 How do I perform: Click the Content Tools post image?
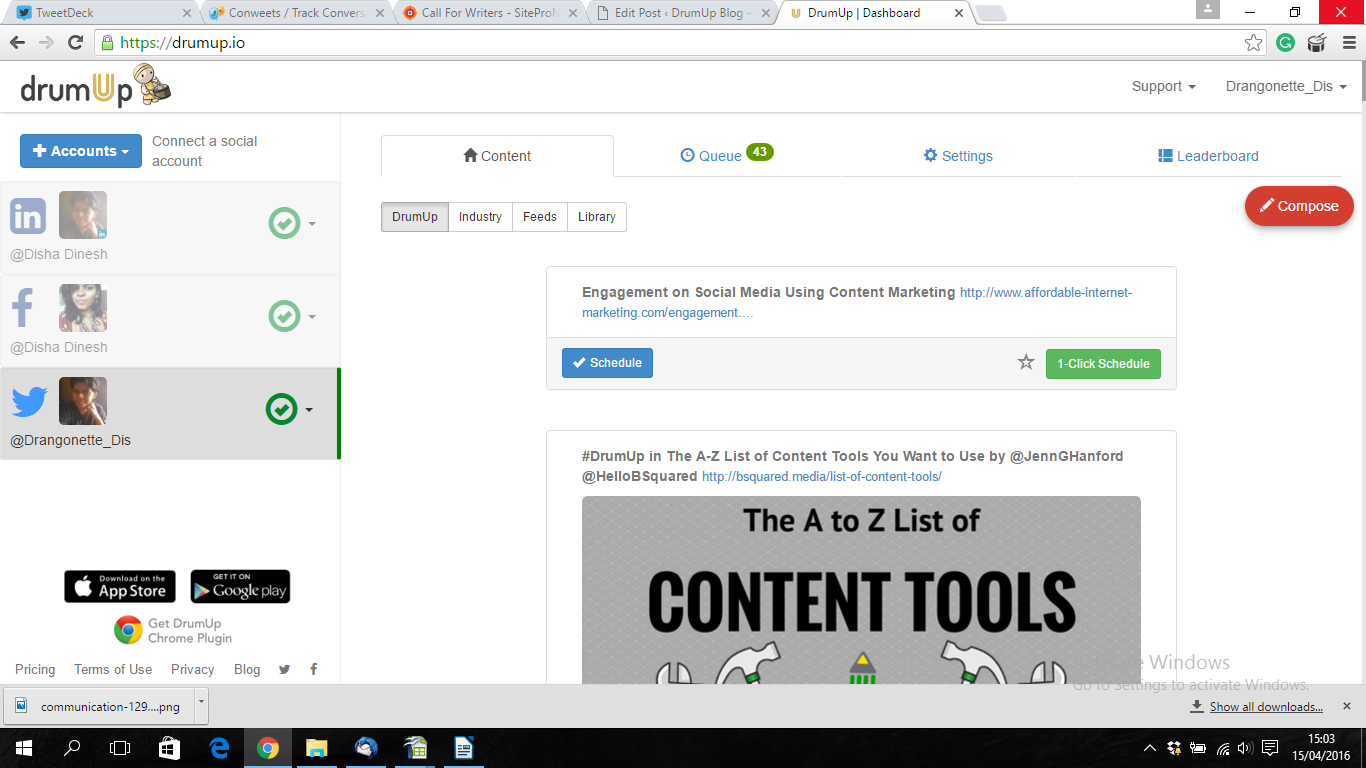coord(861,590)
